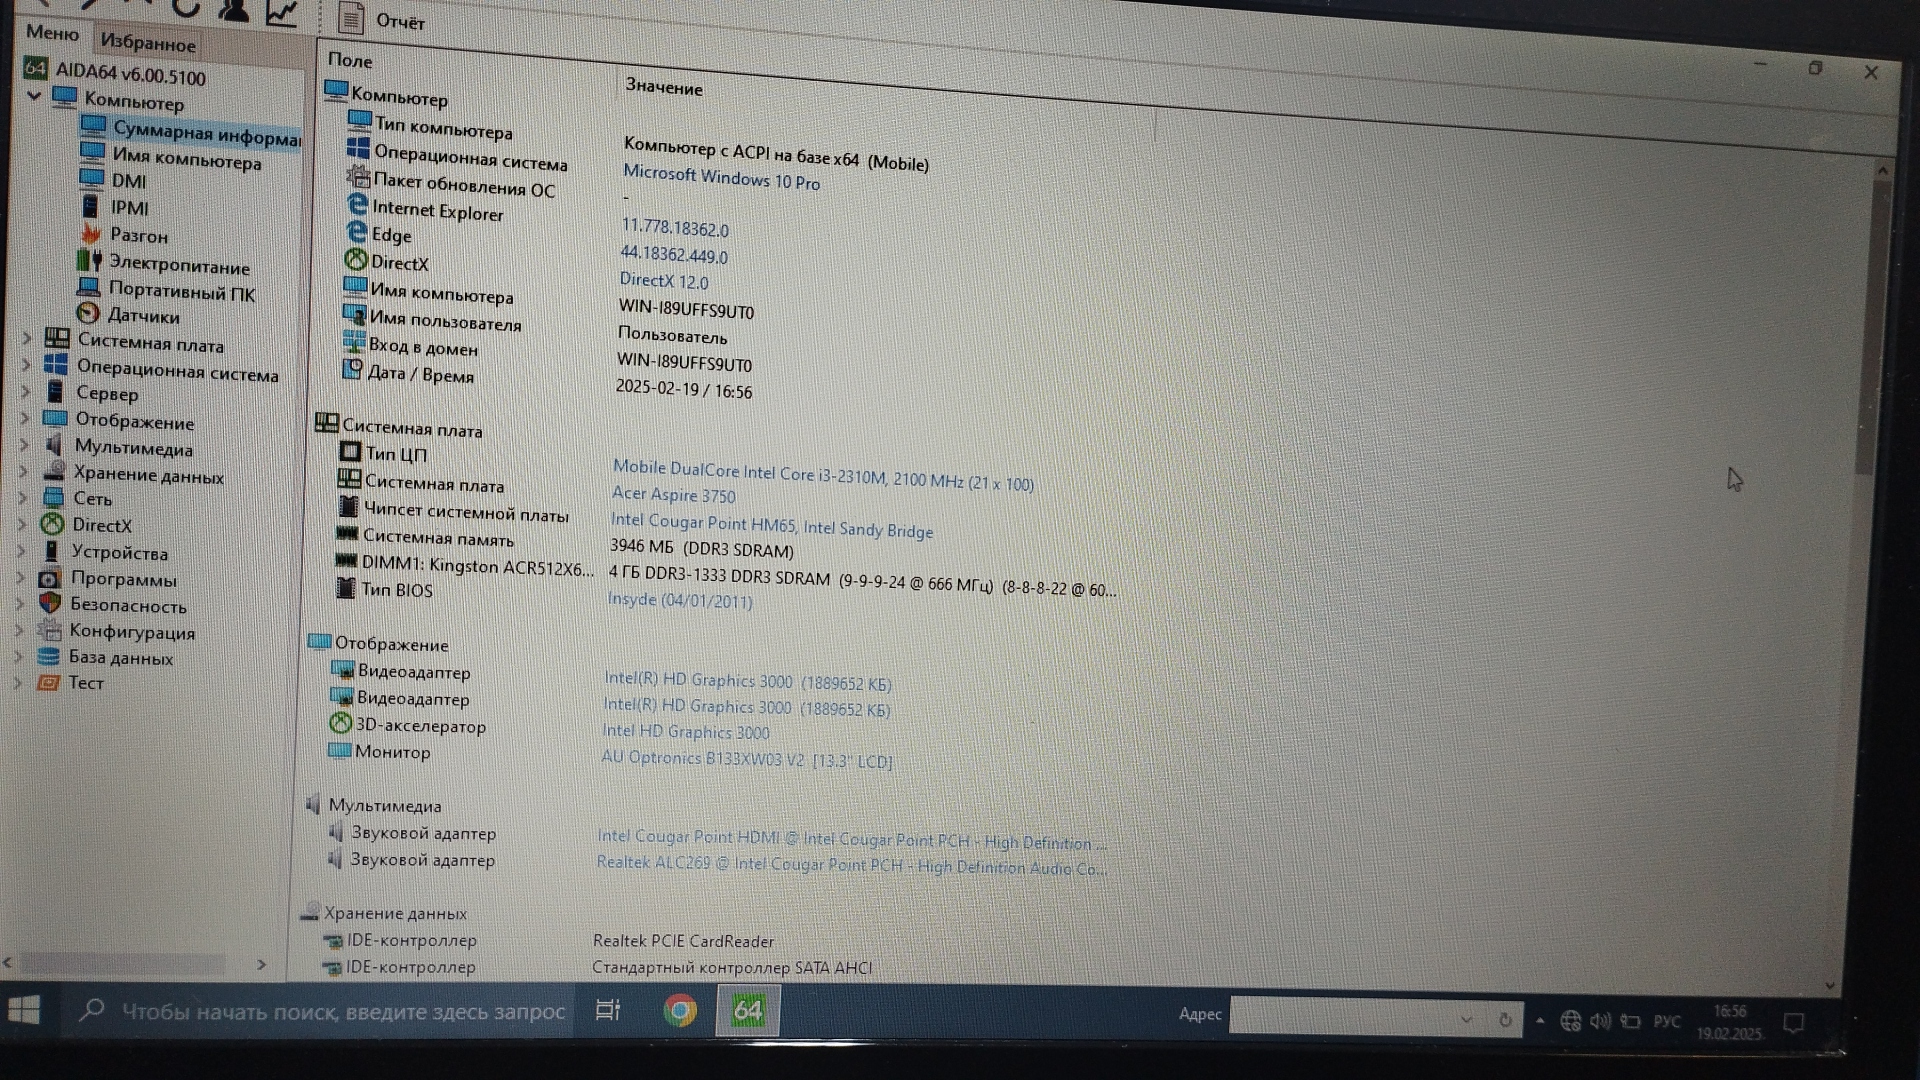The width and height of the screenshot is (1920, 1080).
Task: Open Task View on the taskbar
Action: tap(608, 1010)
